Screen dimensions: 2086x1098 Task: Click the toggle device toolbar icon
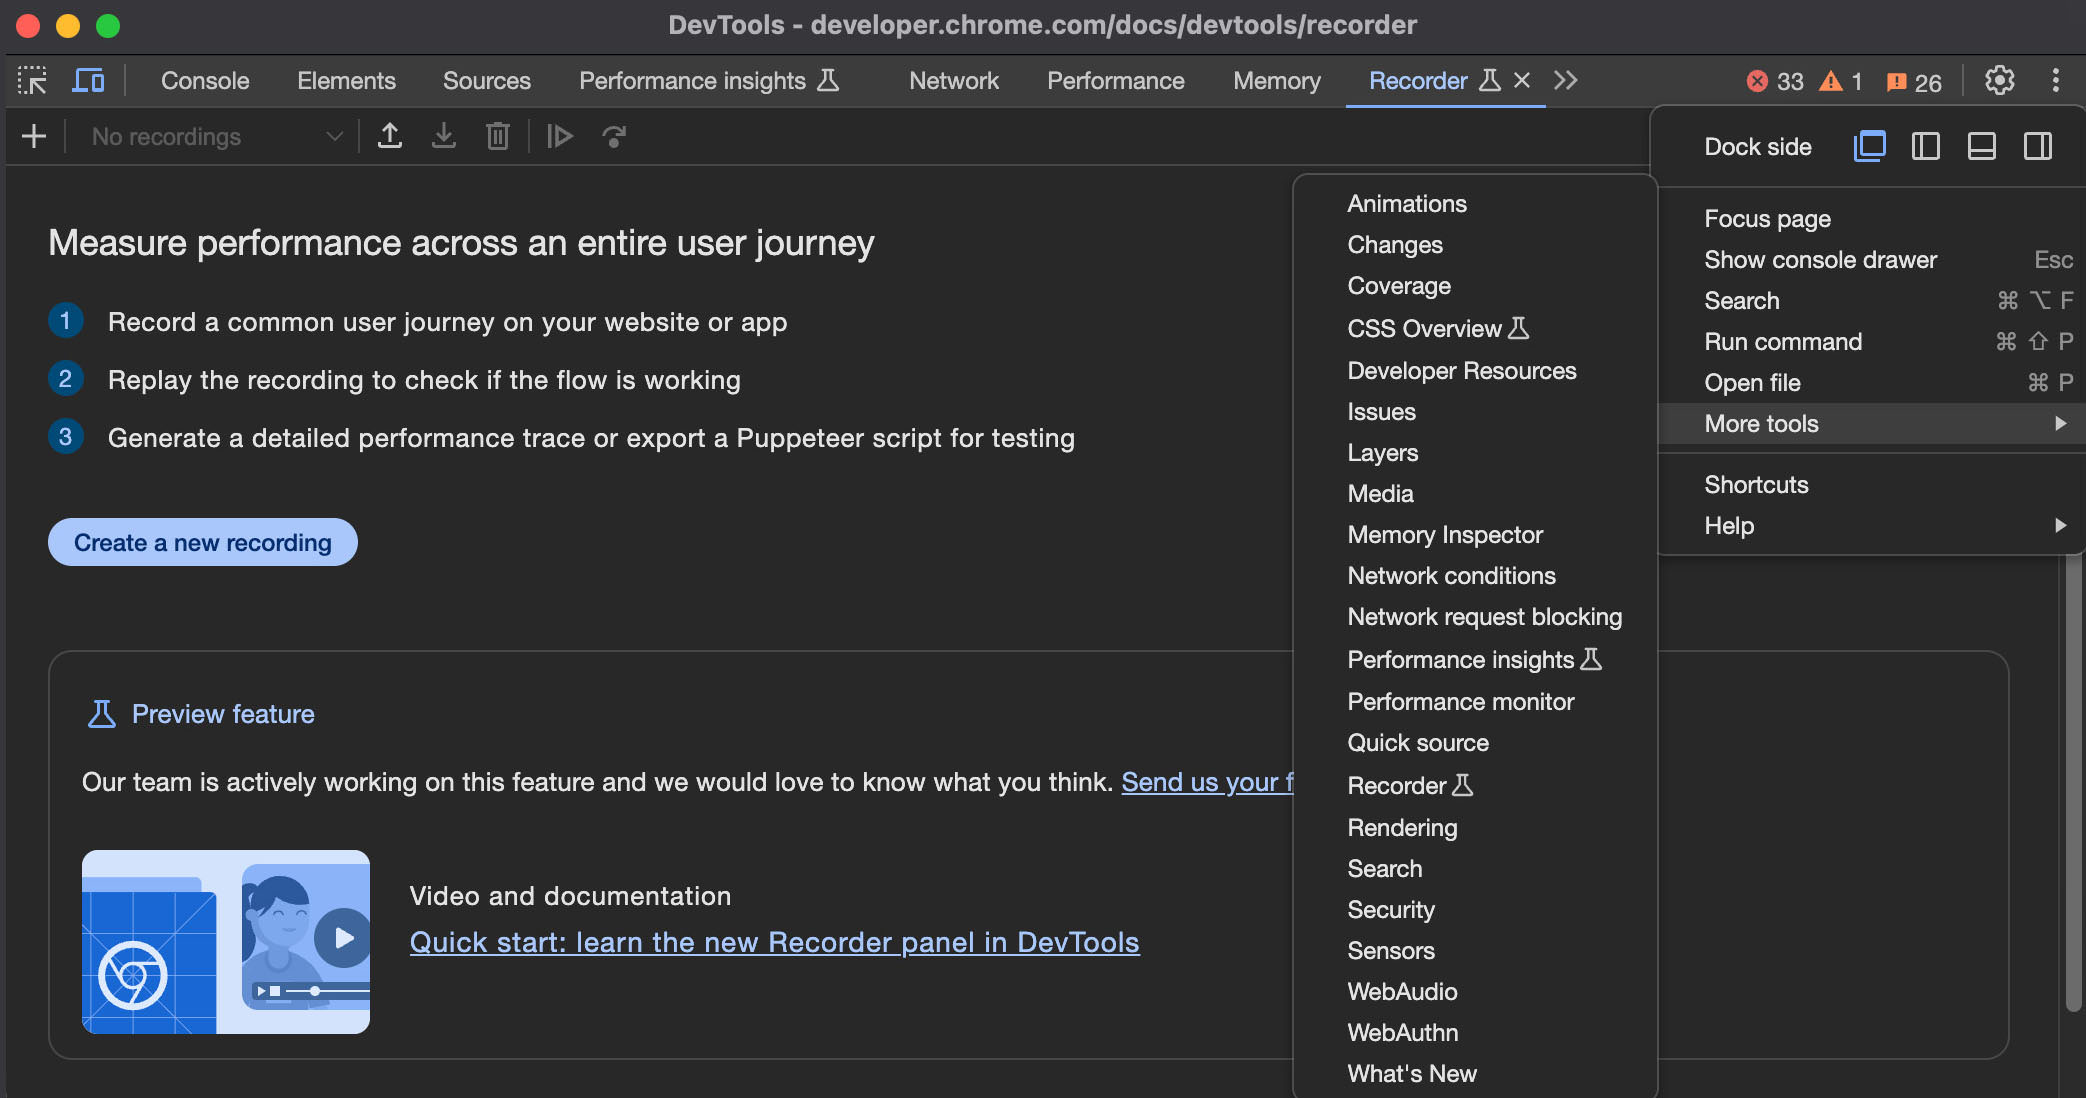pyautogui.click(x=87, y=79)
